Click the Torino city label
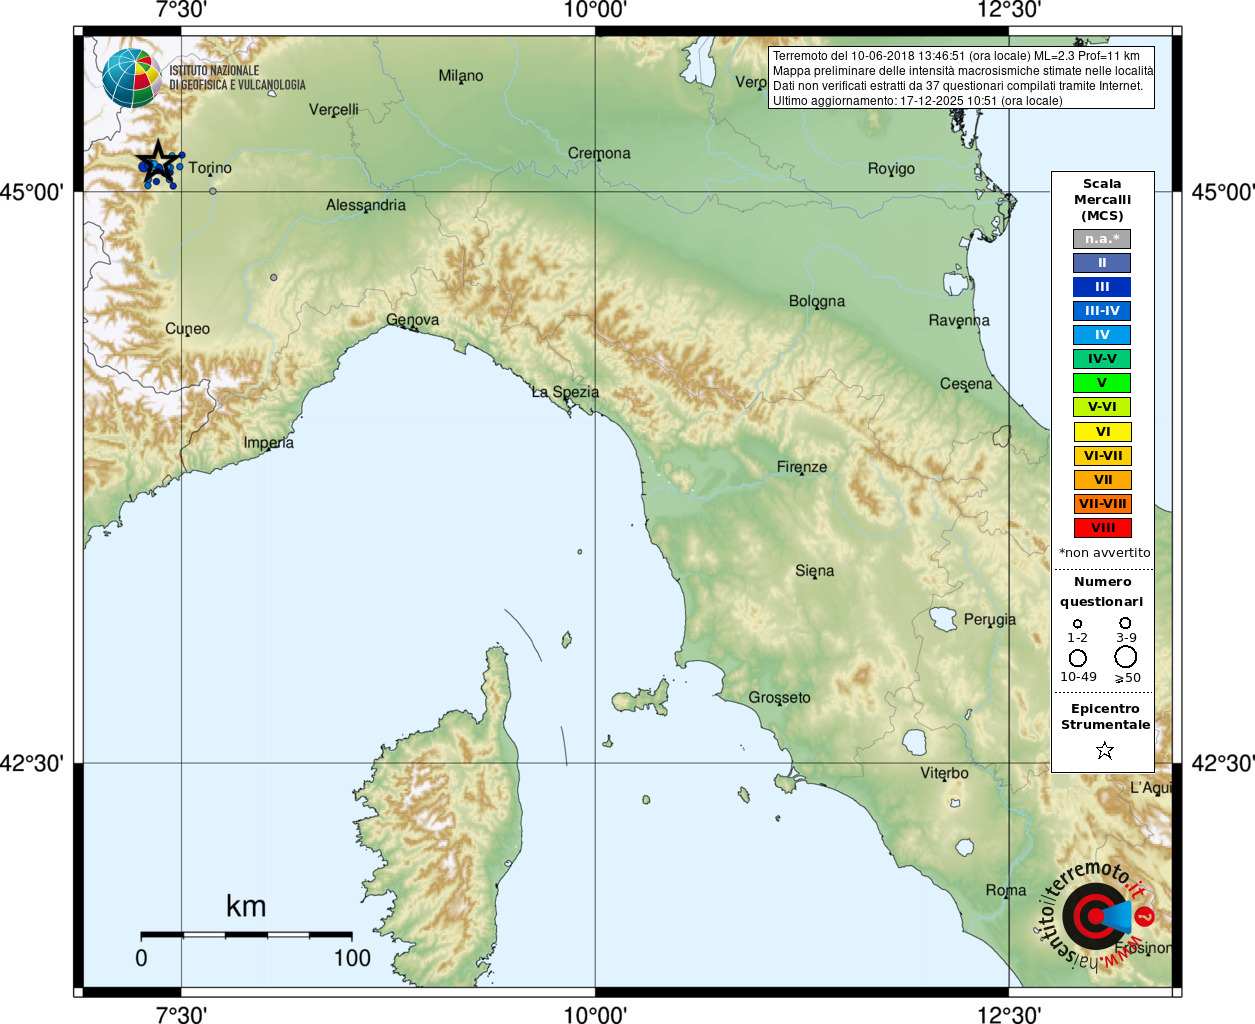Screen dimensions: 1255x1024 click(210, 168)
